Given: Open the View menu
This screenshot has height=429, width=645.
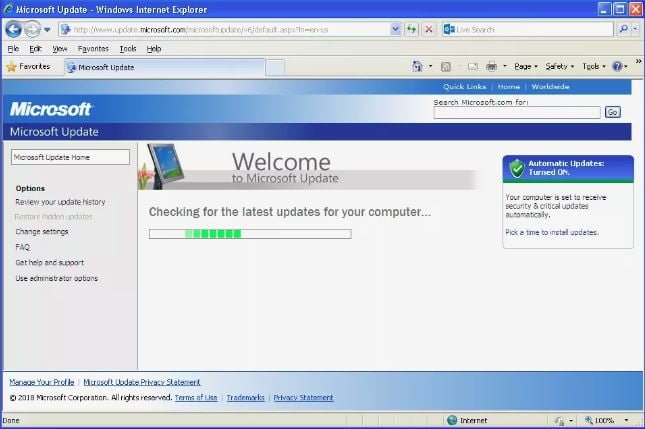Looking at the screenshot, I should coord(60,48).
